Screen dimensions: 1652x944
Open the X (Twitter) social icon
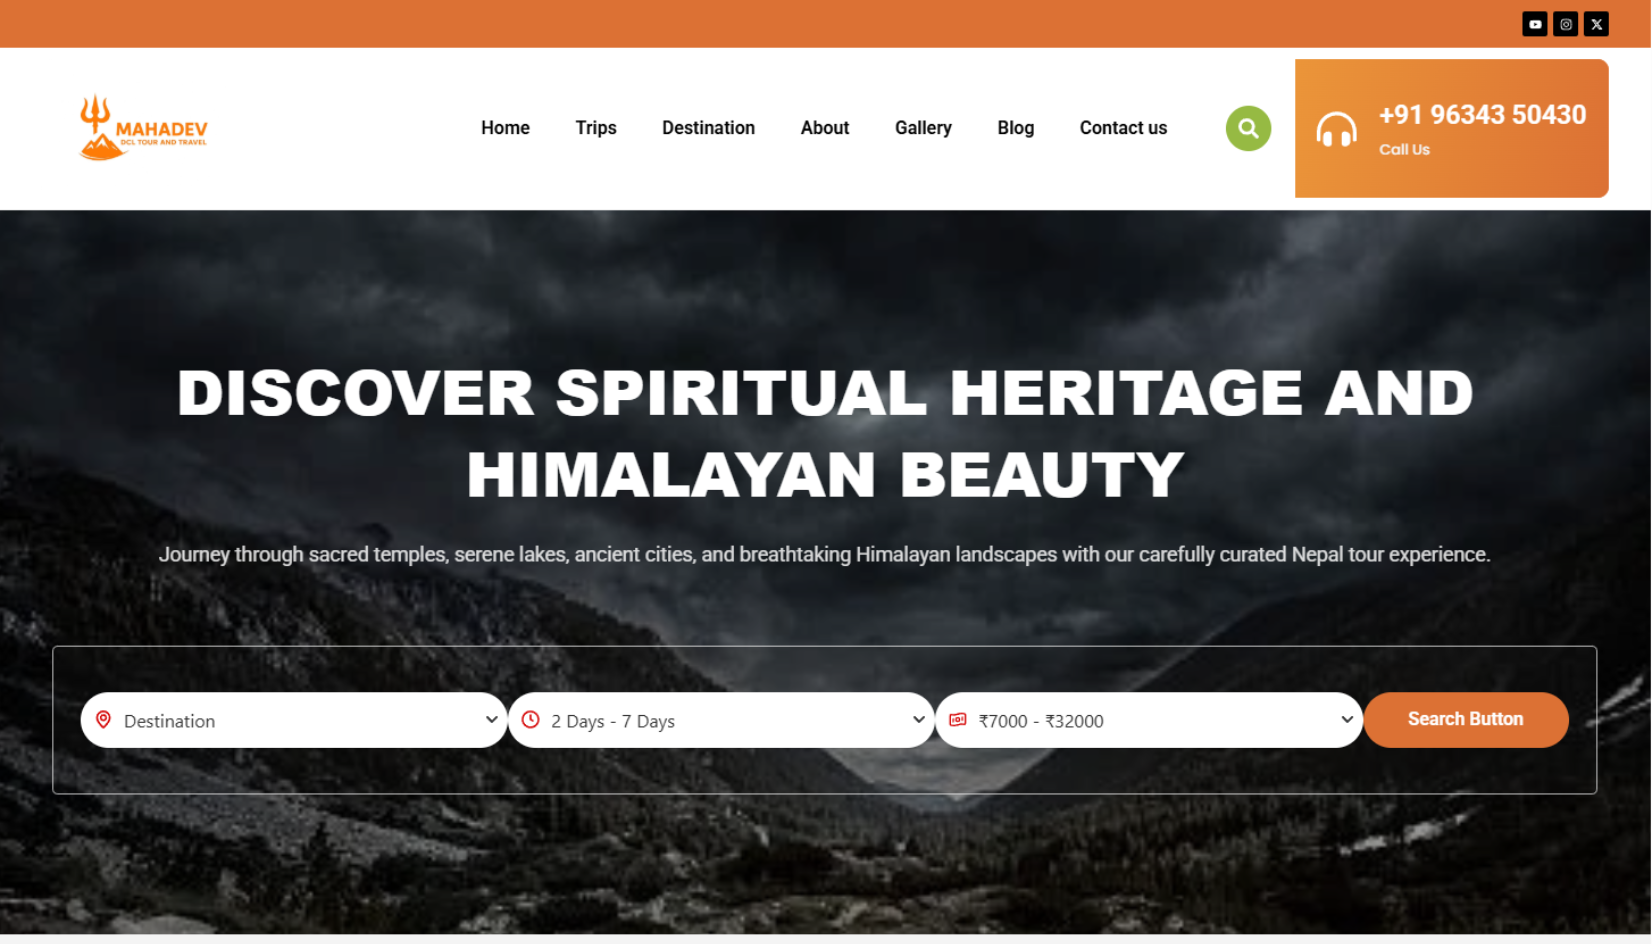click(1596, 24)
